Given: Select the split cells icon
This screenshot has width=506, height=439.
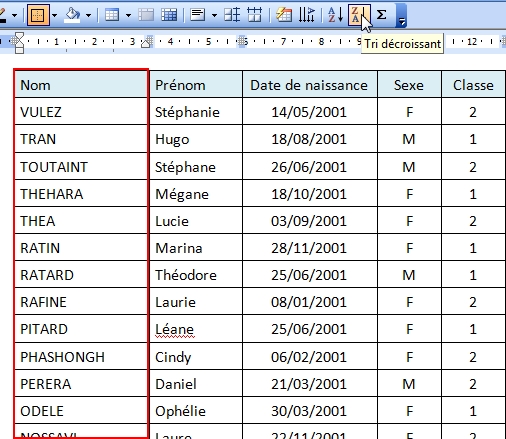Looking at the screenshot, I should 169,15.
